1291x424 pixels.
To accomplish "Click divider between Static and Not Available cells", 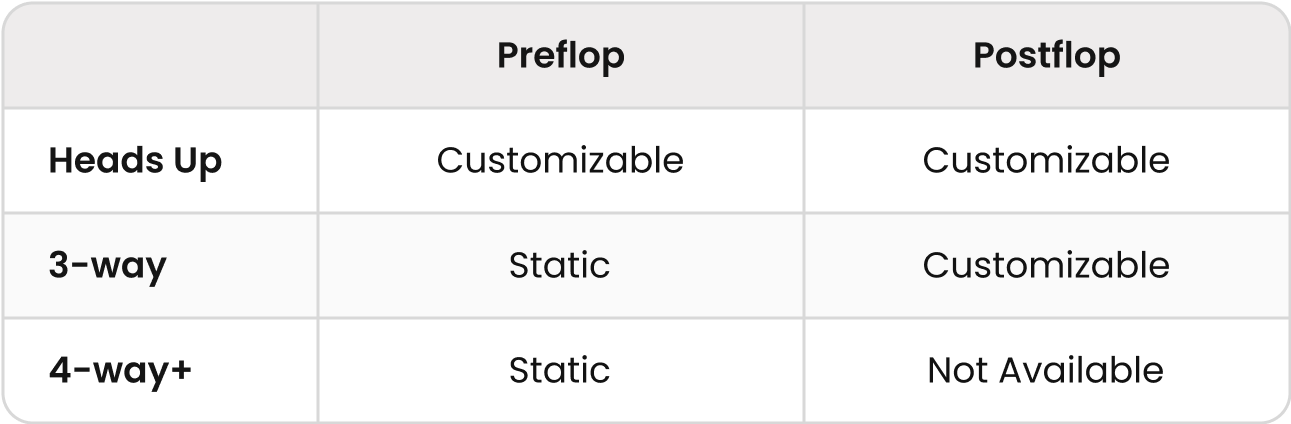I will pyautogui.click(x=804, y=370).
